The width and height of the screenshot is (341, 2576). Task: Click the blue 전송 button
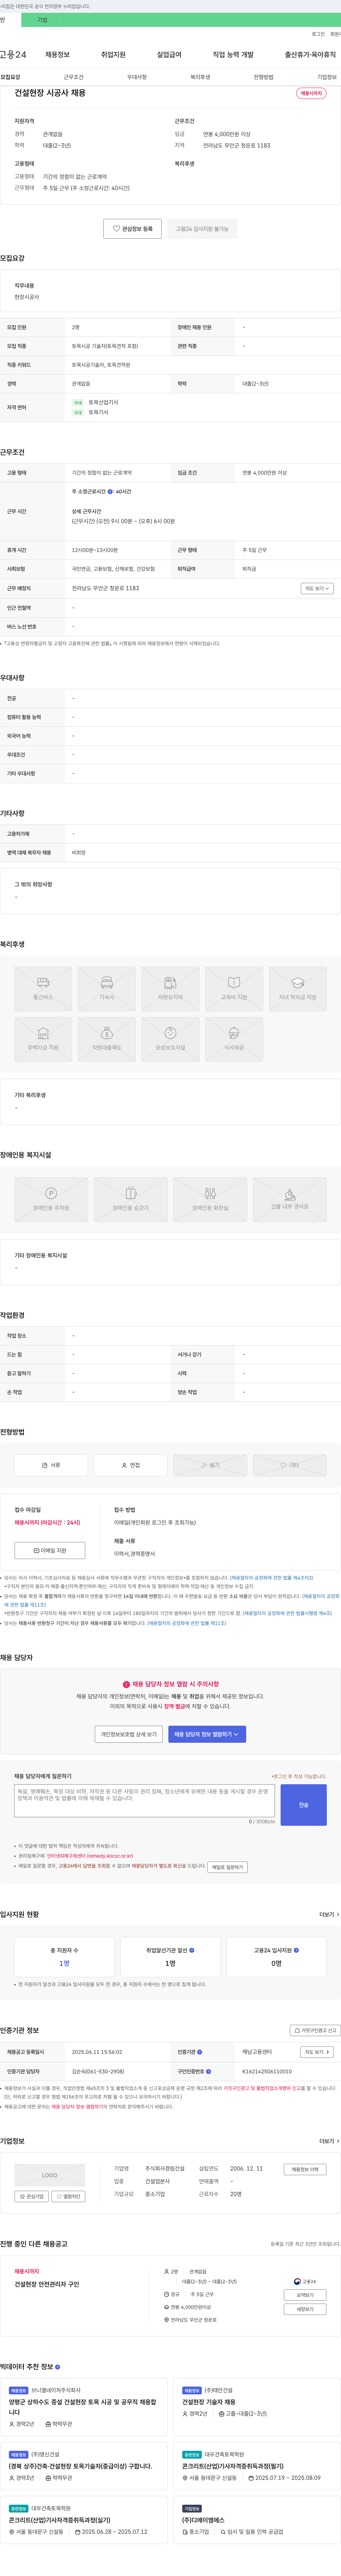coord(304,1805)
